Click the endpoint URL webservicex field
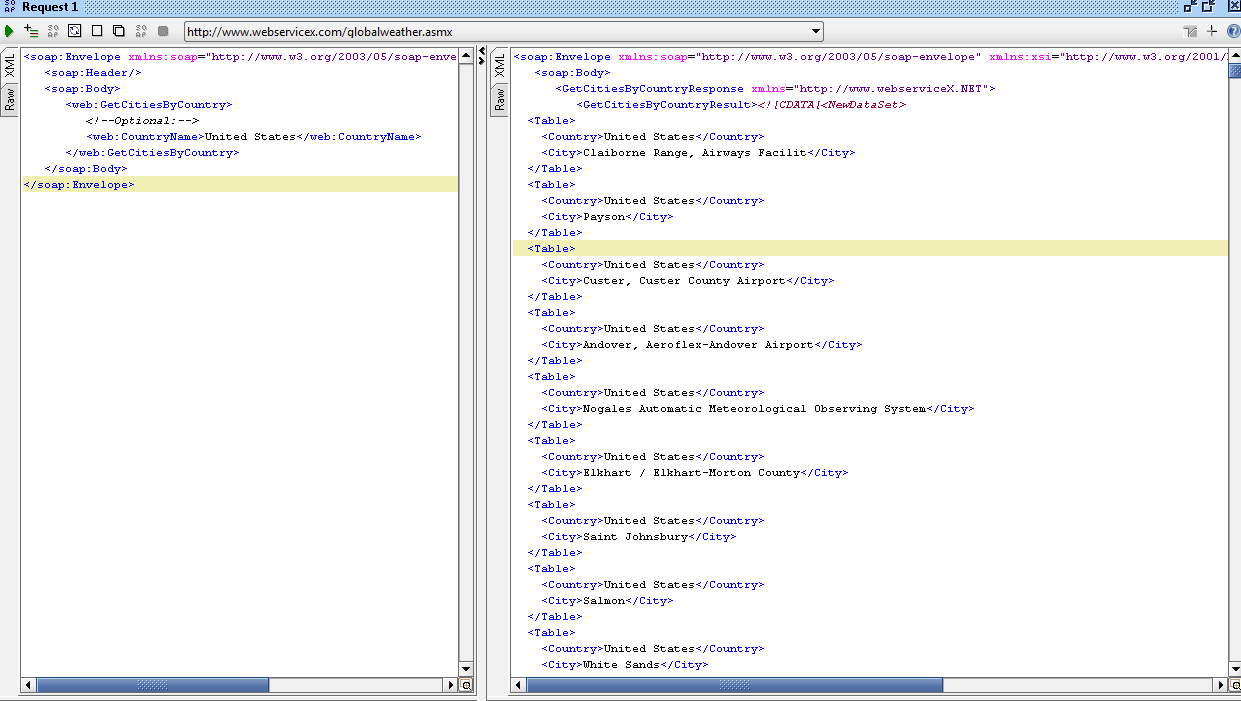 point(496,32)
